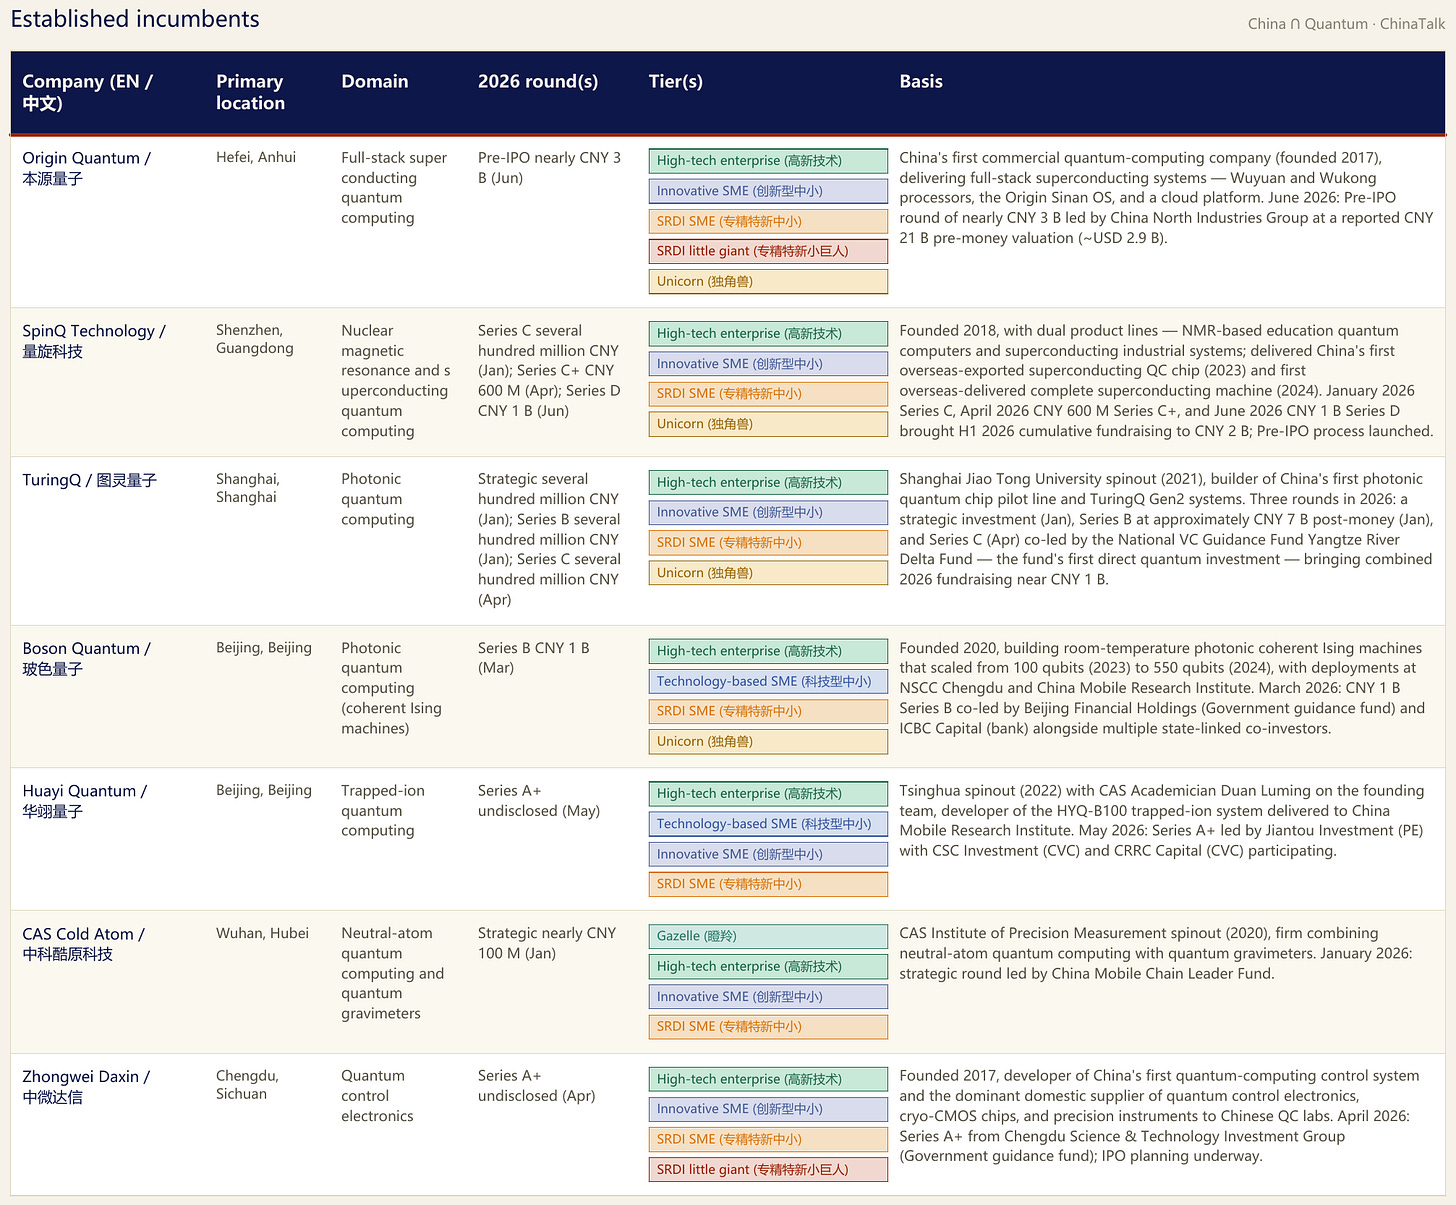This screenshot has width=1456, height=1205.
Task: Click Origin Quantum's "High-tech enterprise" tier badge
Action: (768, 161)
